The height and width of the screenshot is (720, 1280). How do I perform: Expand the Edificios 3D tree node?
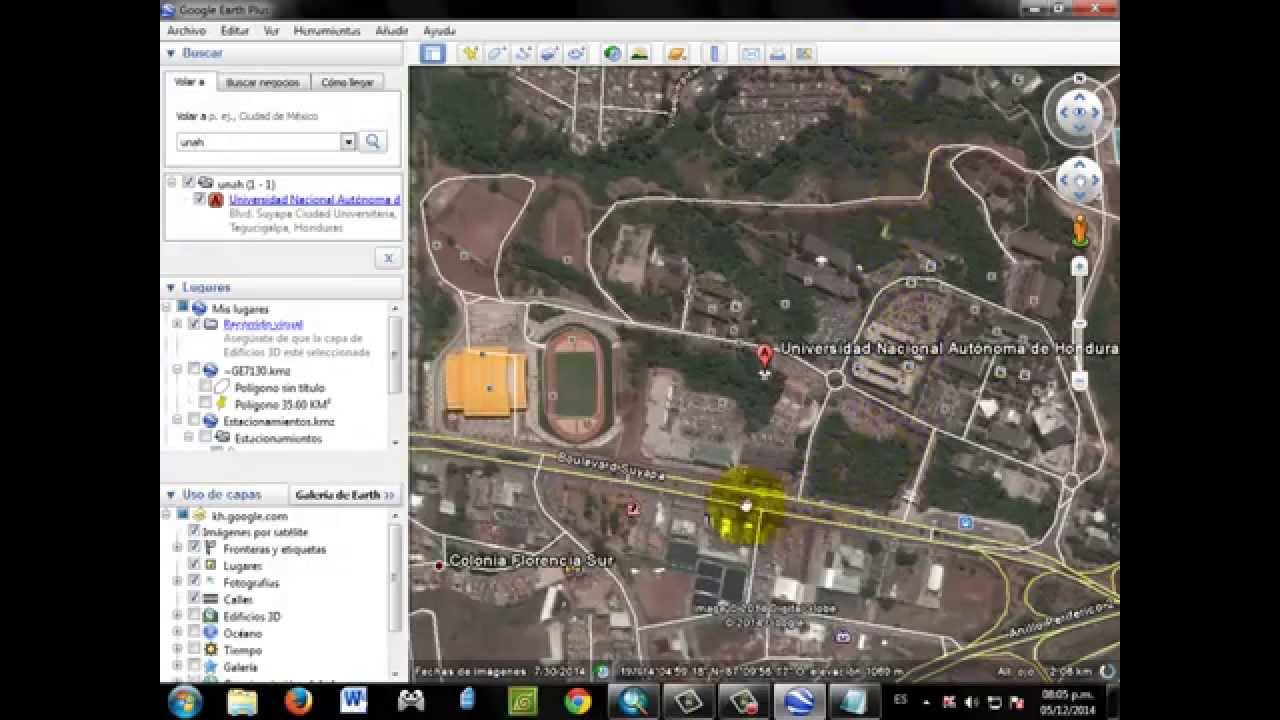[x=177, y=616]
